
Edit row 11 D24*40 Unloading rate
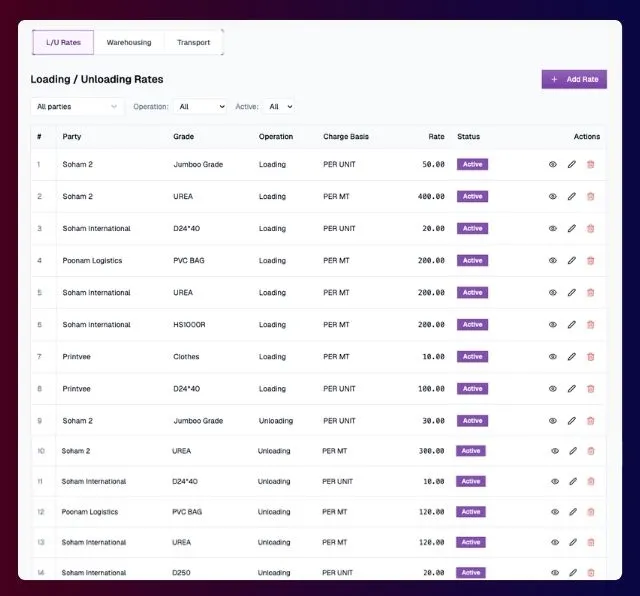click(x=573, y=481)
